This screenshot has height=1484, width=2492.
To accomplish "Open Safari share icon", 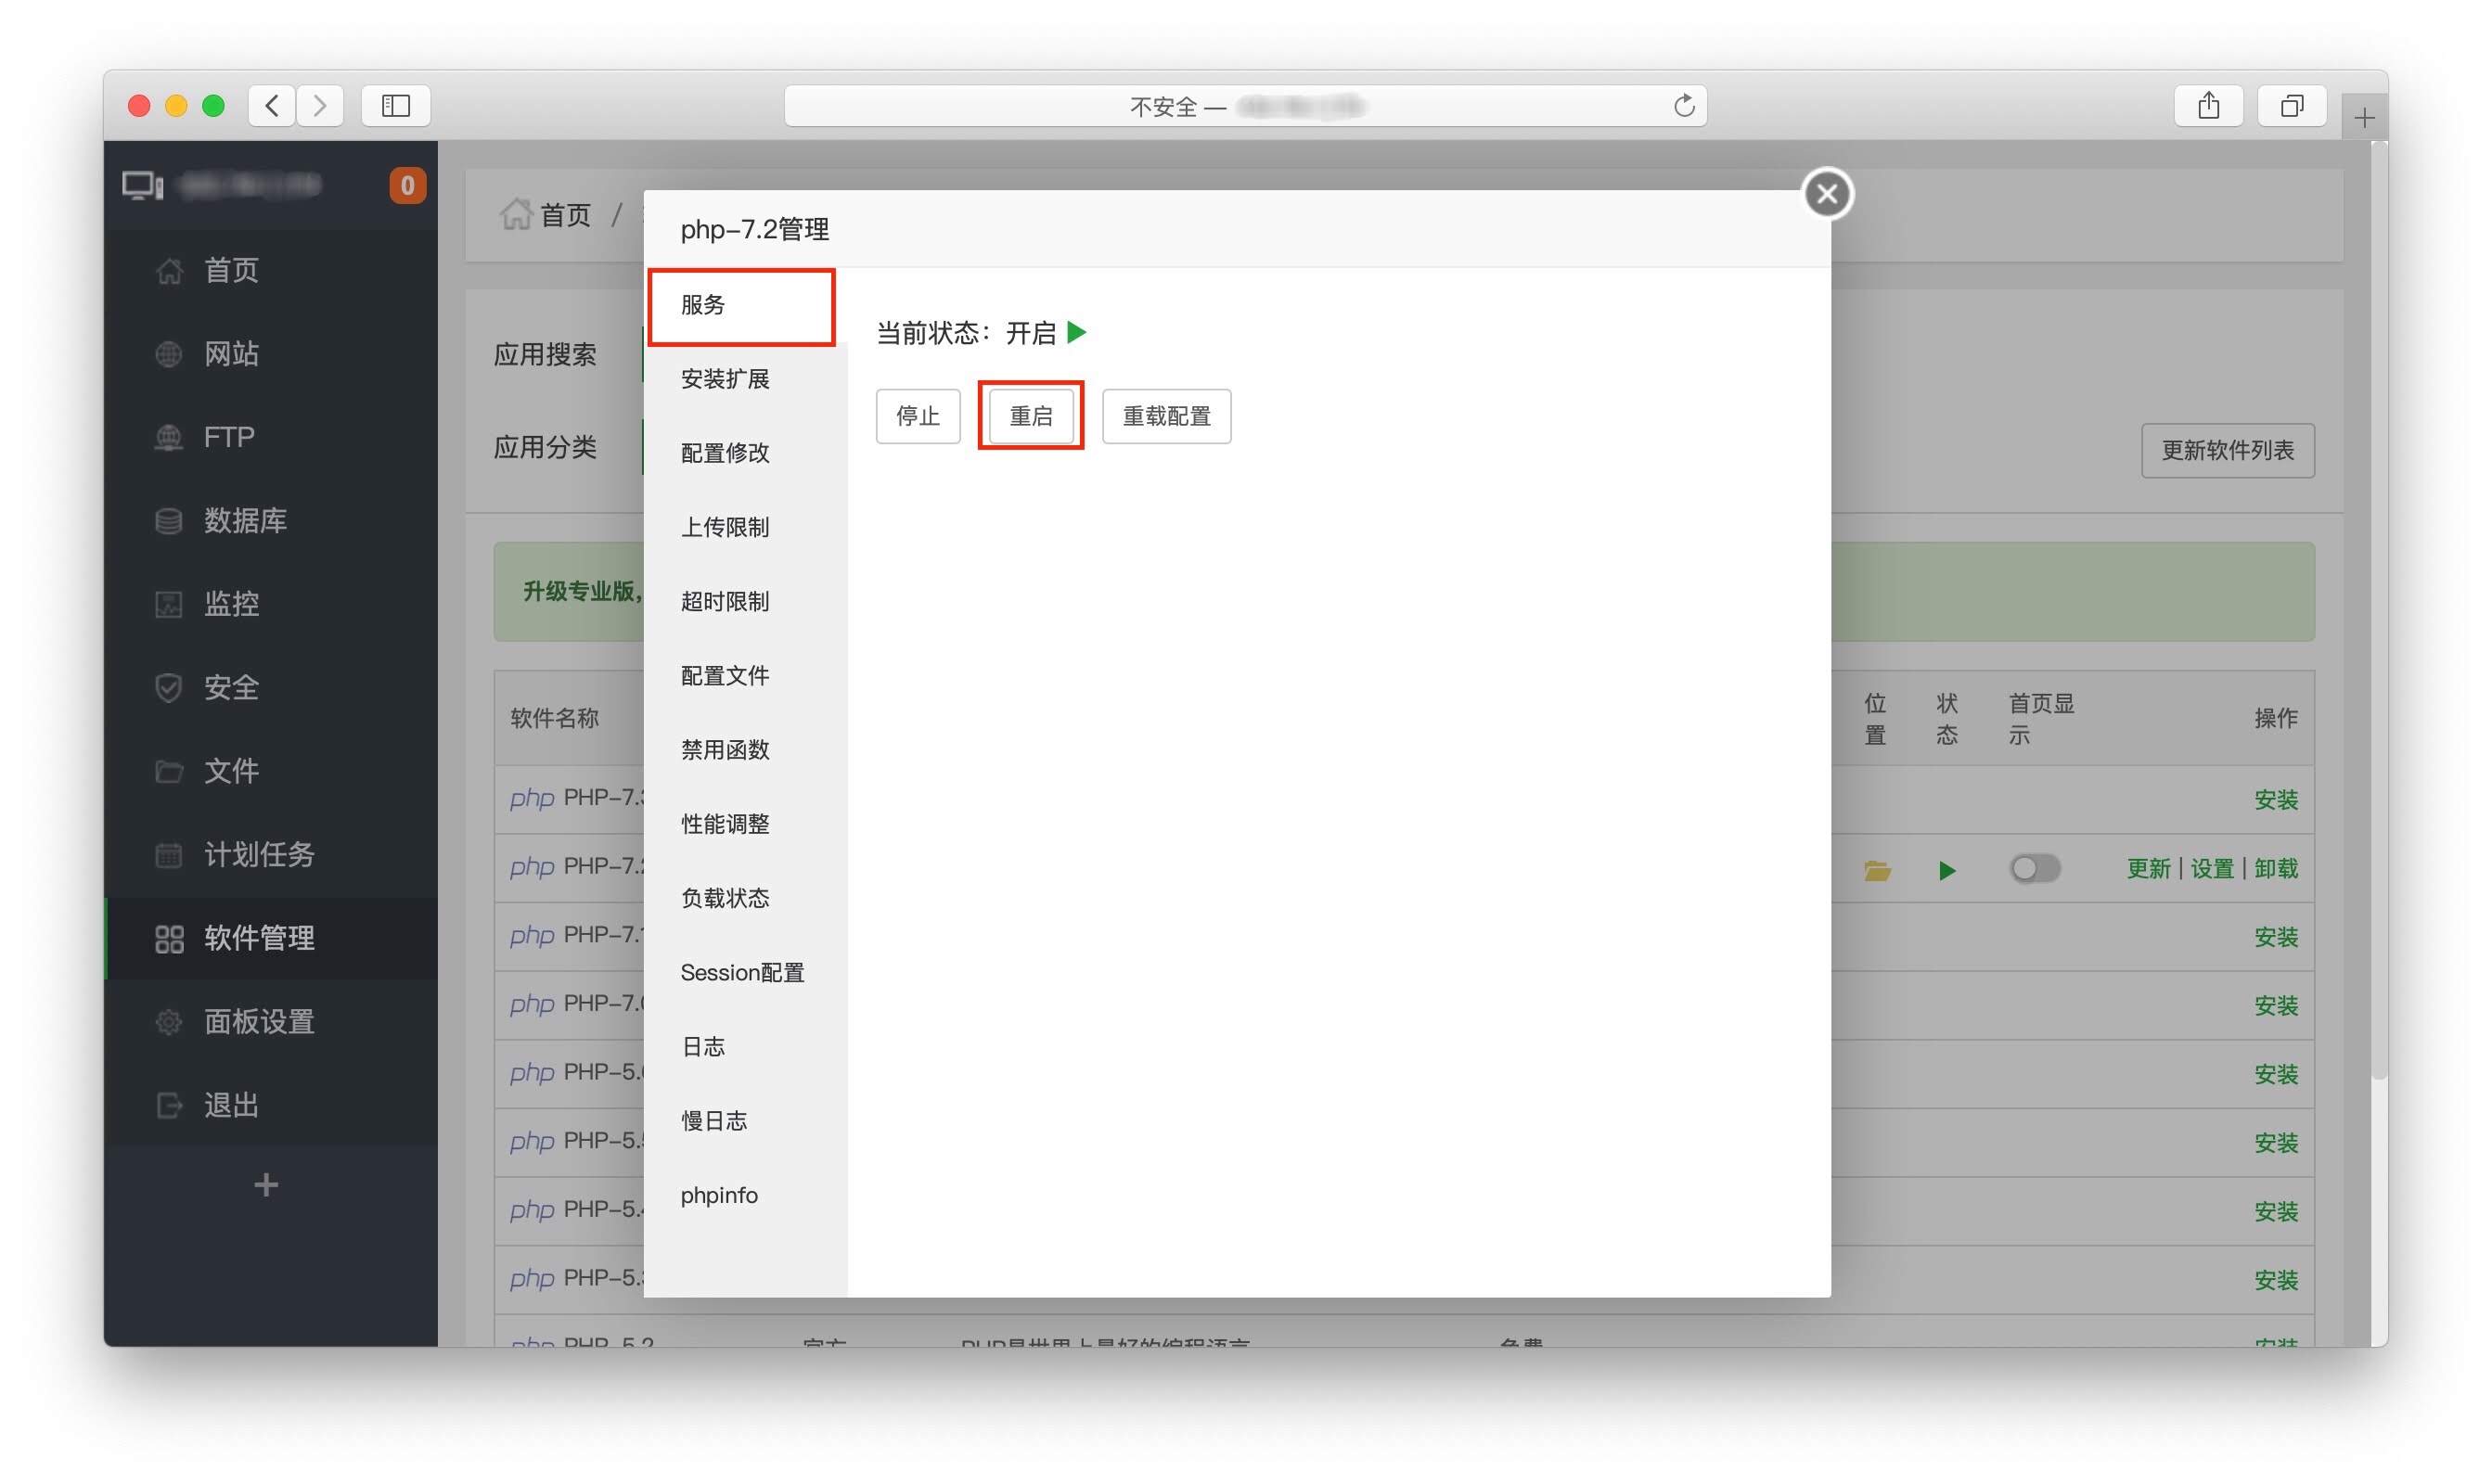I will click(x=2208, y=106).
